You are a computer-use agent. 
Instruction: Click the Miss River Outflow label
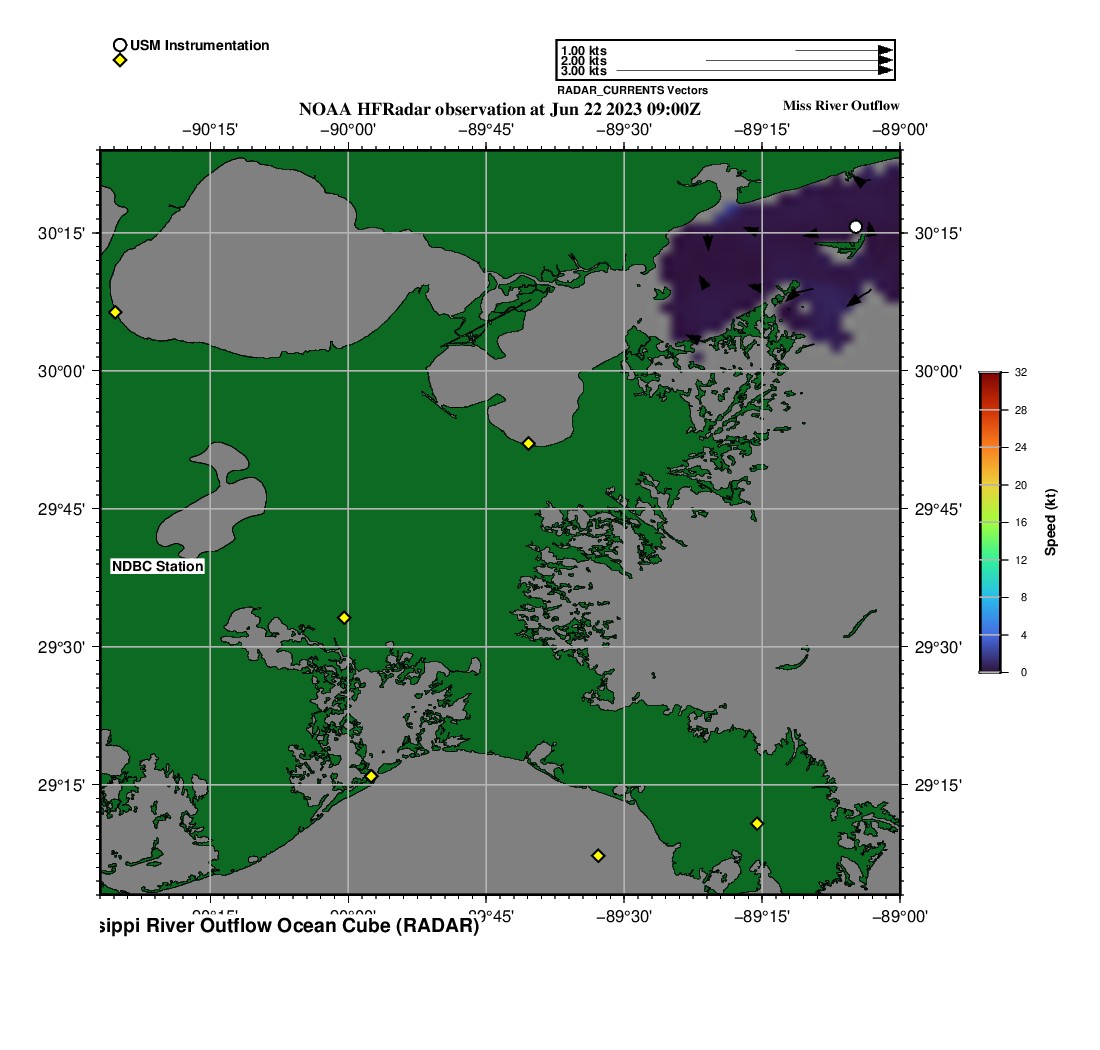pyautogui.click(x=840, y=105)
